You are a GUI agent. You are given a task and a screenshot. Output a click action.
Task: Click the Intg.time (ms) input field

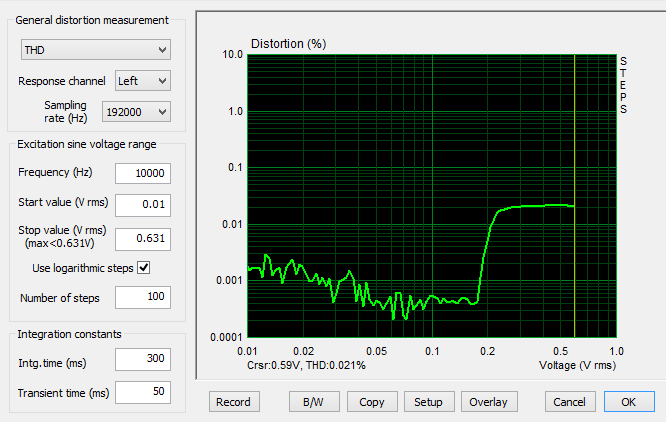click(x=143, y=359)
